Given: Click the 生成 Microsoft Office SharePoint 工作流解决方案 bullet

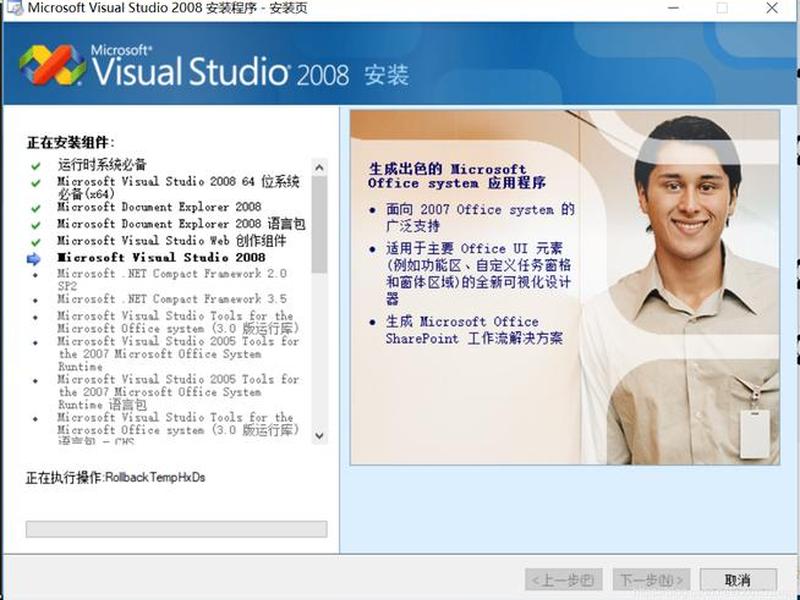Looking at the screenshot, I should click(474, 330).
